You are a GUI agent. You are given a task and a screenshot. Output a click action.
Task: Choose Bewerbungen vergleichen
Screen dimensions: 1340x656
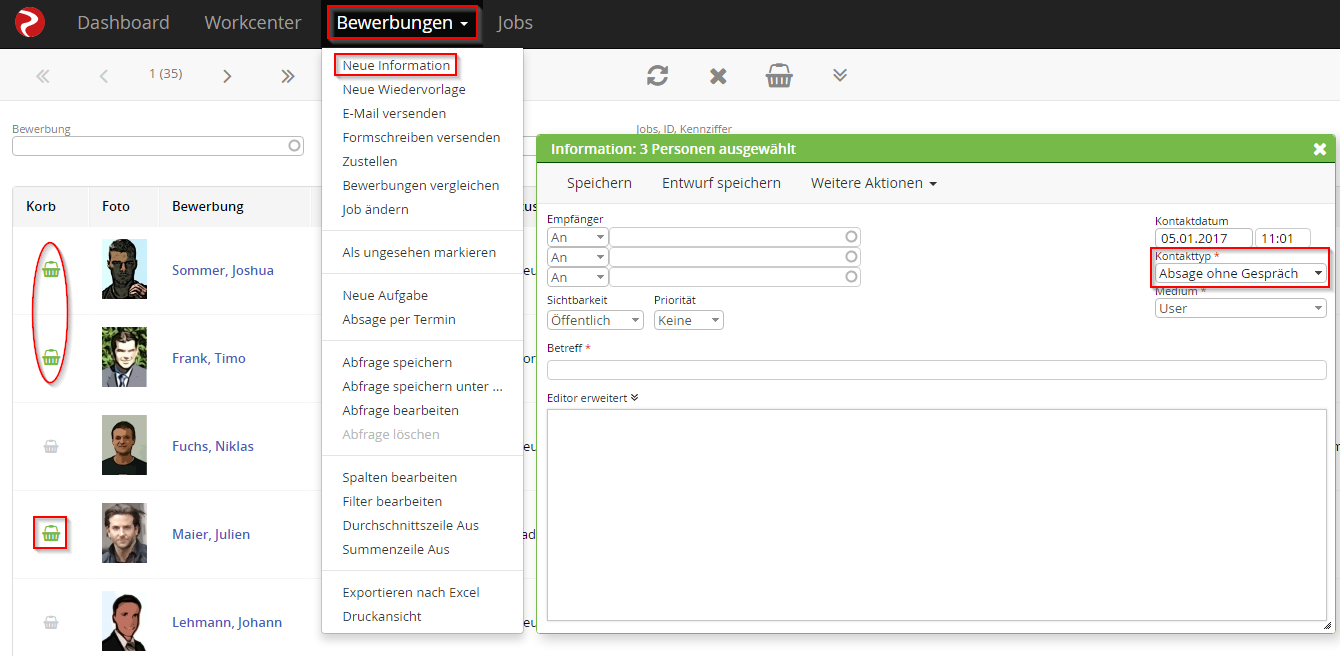point(421,185)
